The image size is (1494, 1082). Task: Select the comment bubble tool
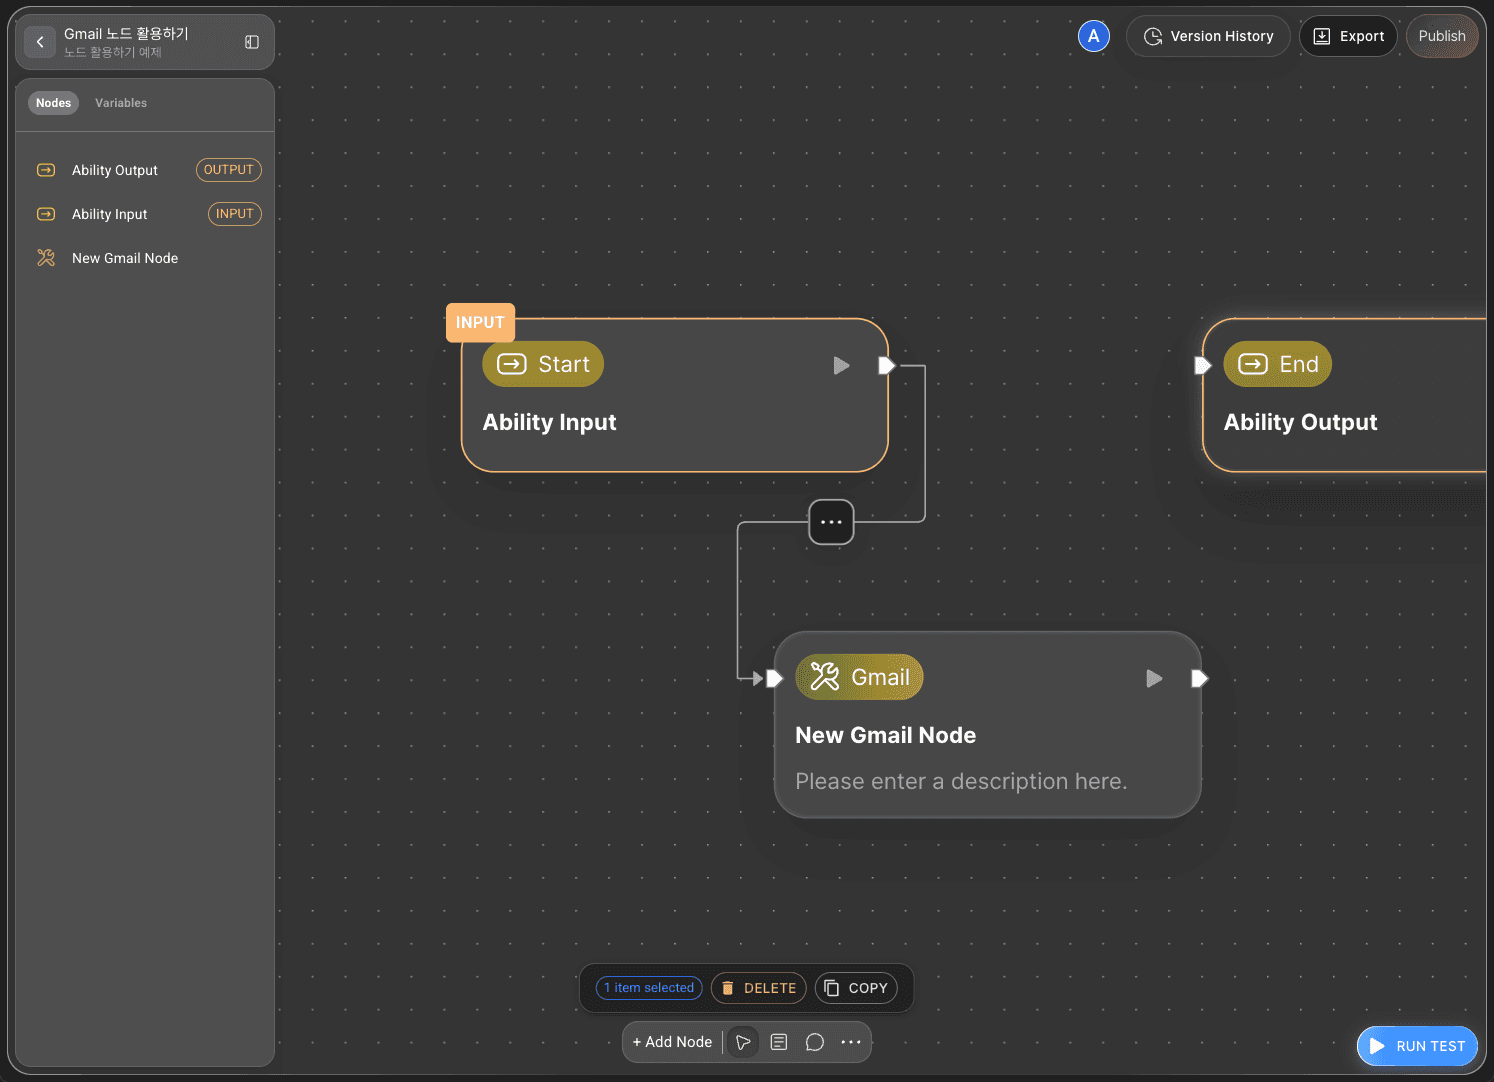815,1042
